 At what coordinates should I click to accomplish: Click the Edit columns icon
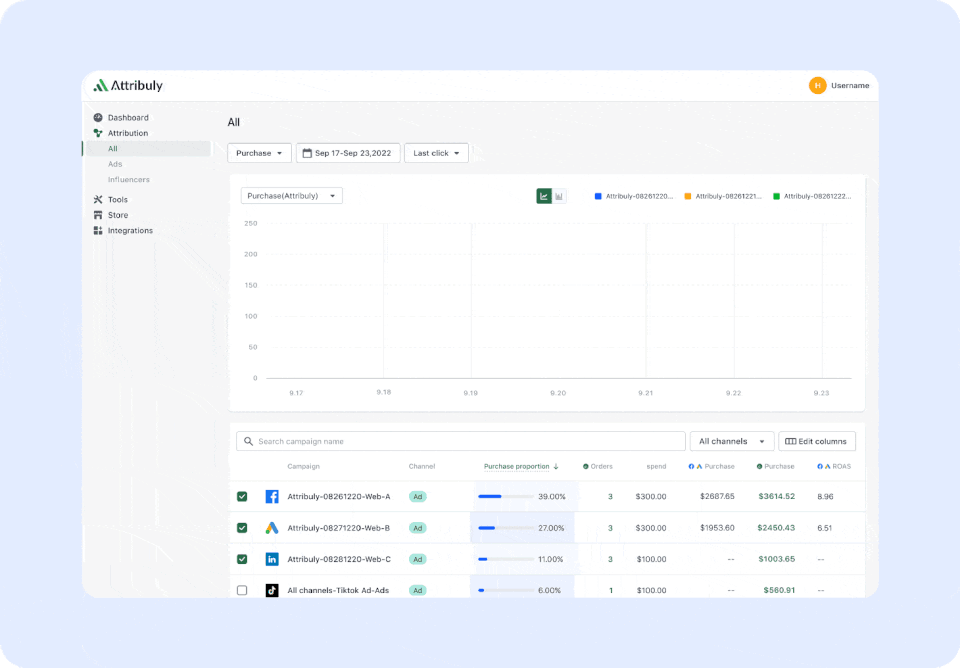(x=790, y=441)
